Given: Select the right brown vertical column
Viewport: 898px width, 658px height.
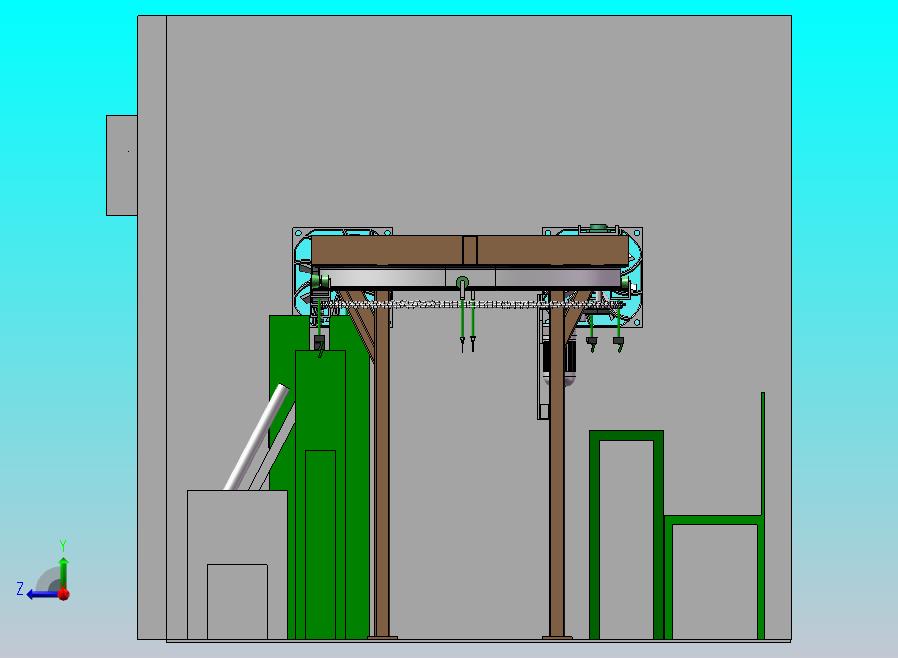Looking at the screenshot, I should (x=557, y=464).
